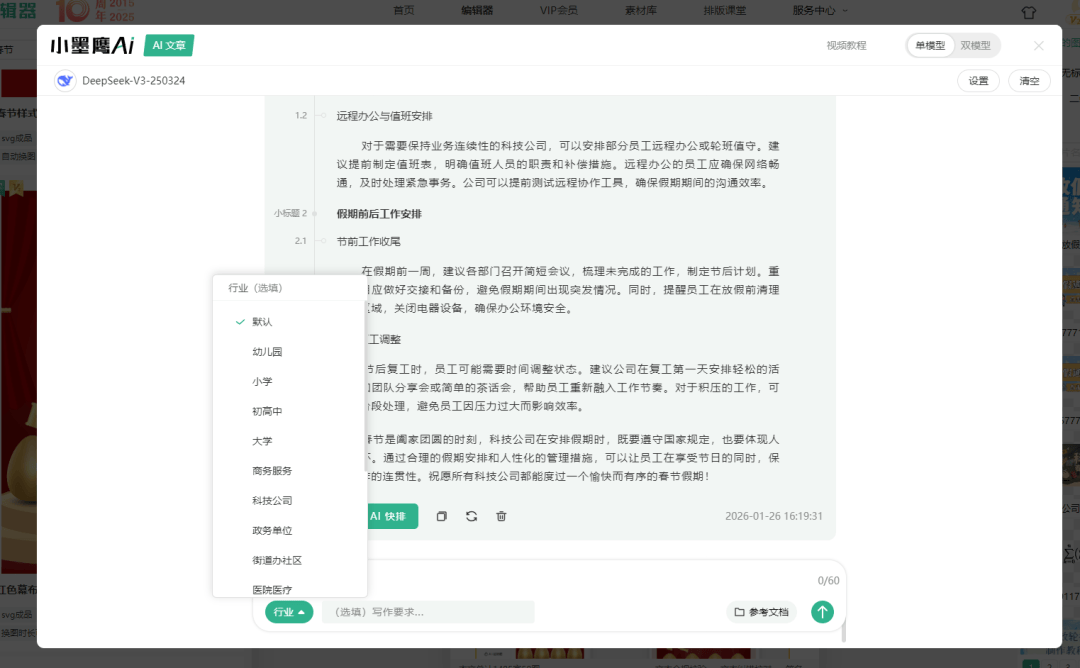
Task: Copy the generated article with copy icon
Action: pyautogui.click(x=442, y=516)
